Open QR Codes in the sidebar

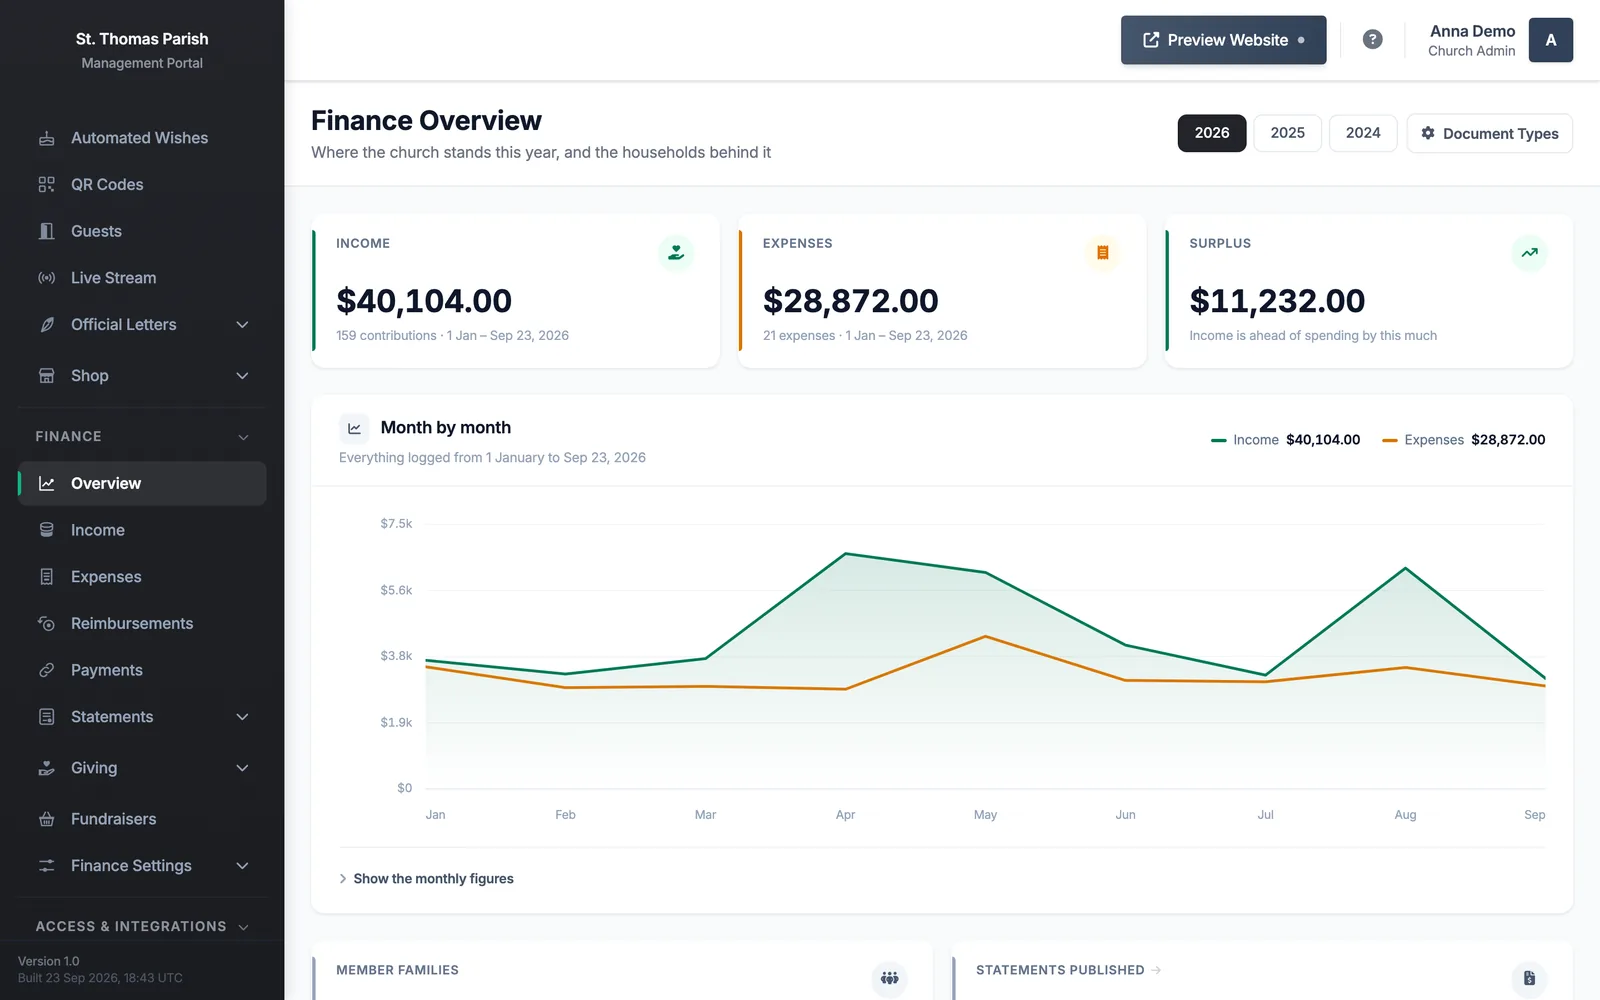pyautogui.click(x=142, y=185)
